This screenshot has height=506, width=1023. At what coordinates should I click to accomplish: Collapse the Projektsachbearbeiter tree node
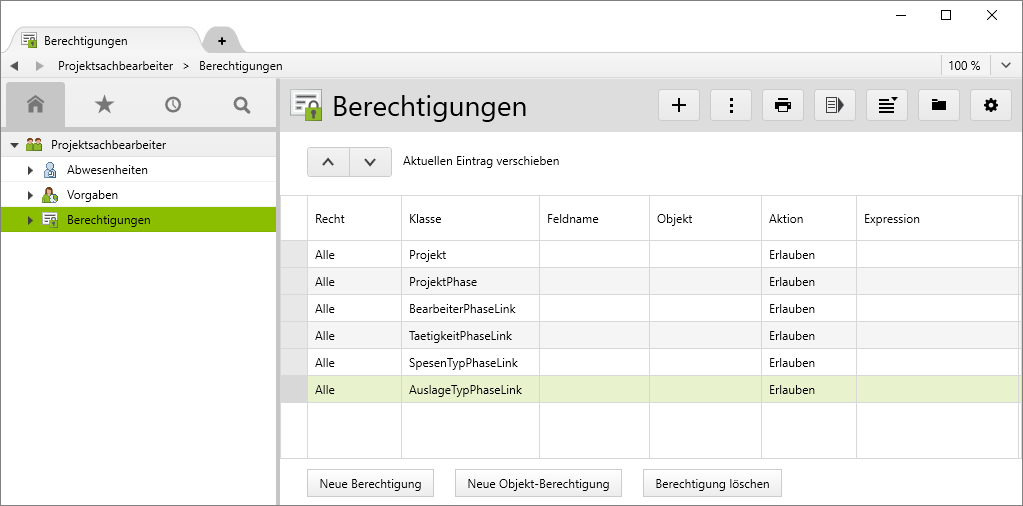click(x=14, y=145)
